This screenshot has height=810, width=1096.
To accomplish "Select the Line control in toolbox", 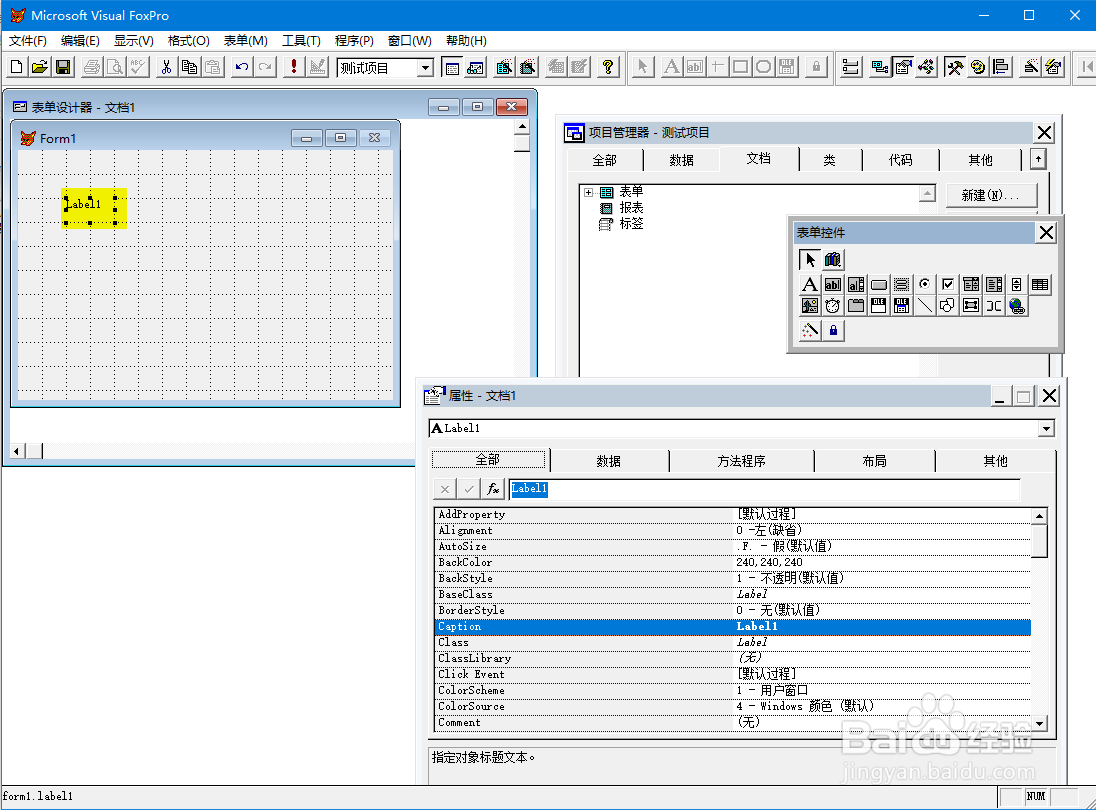I will click(925, 306).
